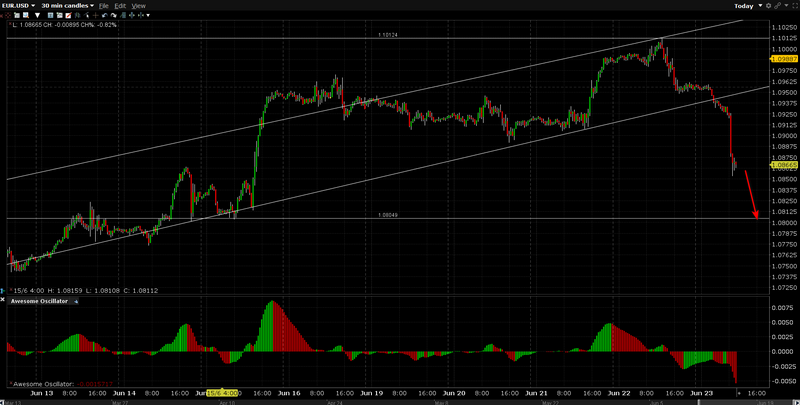Toggle the crosshair plus cursor icon
Image resolution: width=800 pixels, height=405 pixels.
tap(95, 15)
